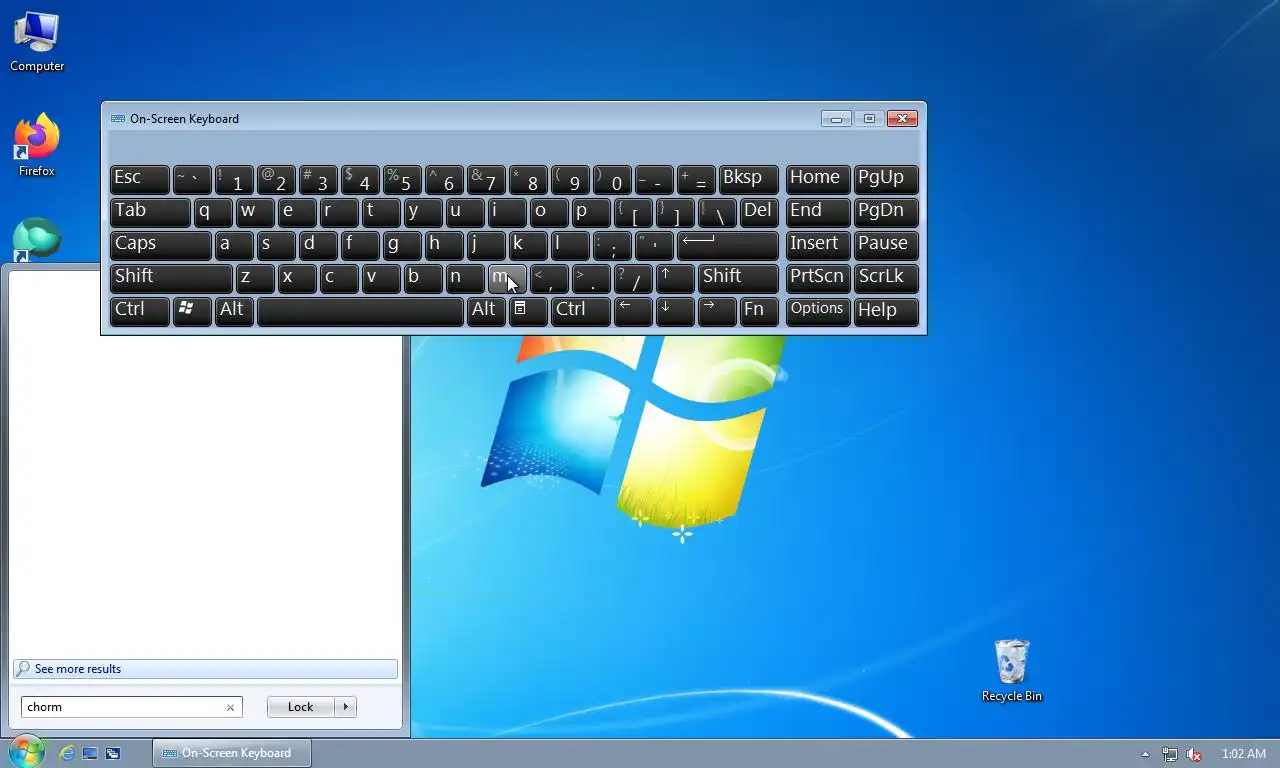Image resolution: width=1280 pixels, height=768 pixels.
Task: Click the Lock button
Action: point(301,707)
